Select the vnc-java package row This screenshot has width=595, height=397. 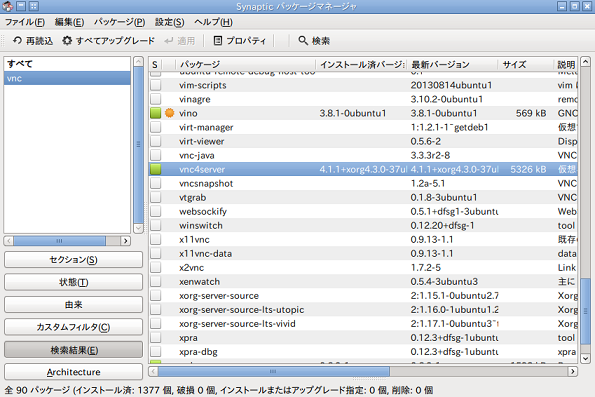363,155
